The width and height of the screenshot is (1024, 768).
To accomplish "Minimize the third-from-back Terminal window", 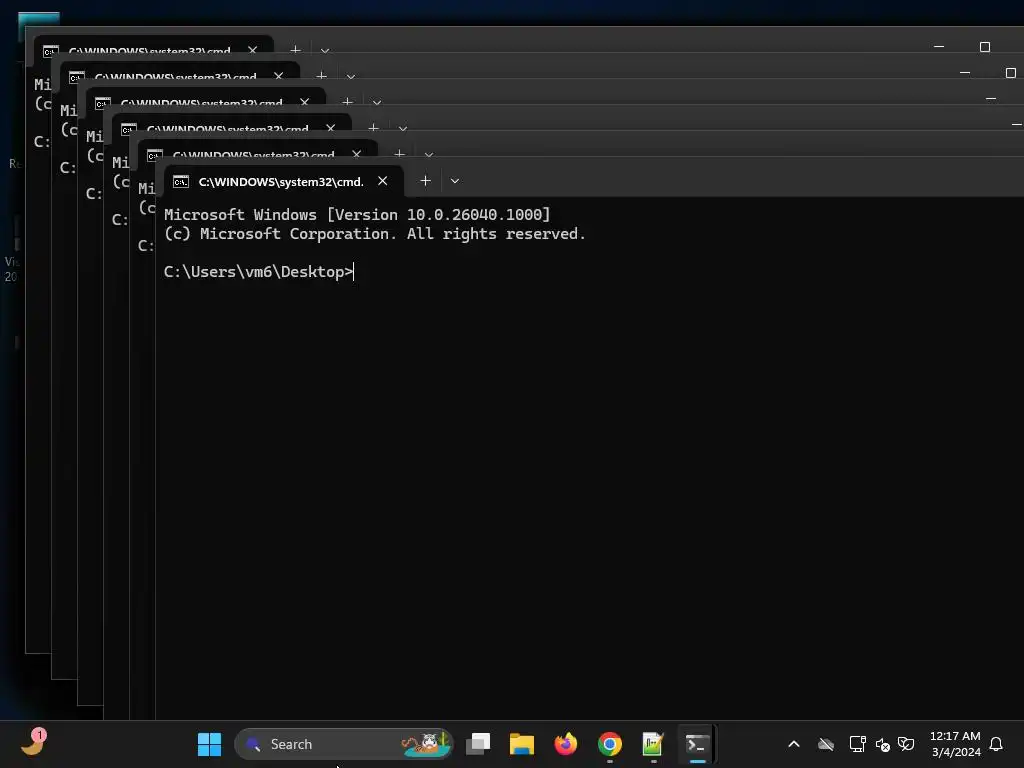I will pyautogui.click(x=991, y=99).
